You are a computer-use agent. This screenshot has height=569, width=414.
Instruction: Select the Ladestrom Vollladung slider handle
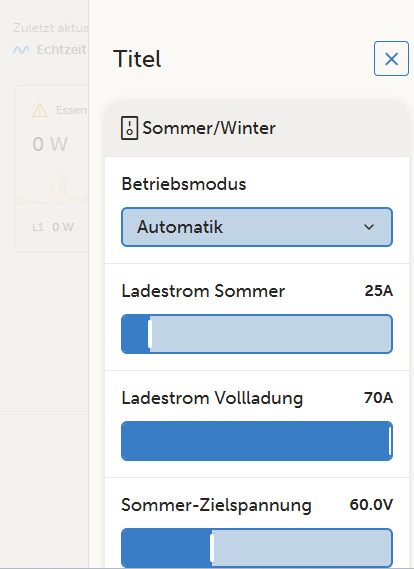tap(390, 441)
